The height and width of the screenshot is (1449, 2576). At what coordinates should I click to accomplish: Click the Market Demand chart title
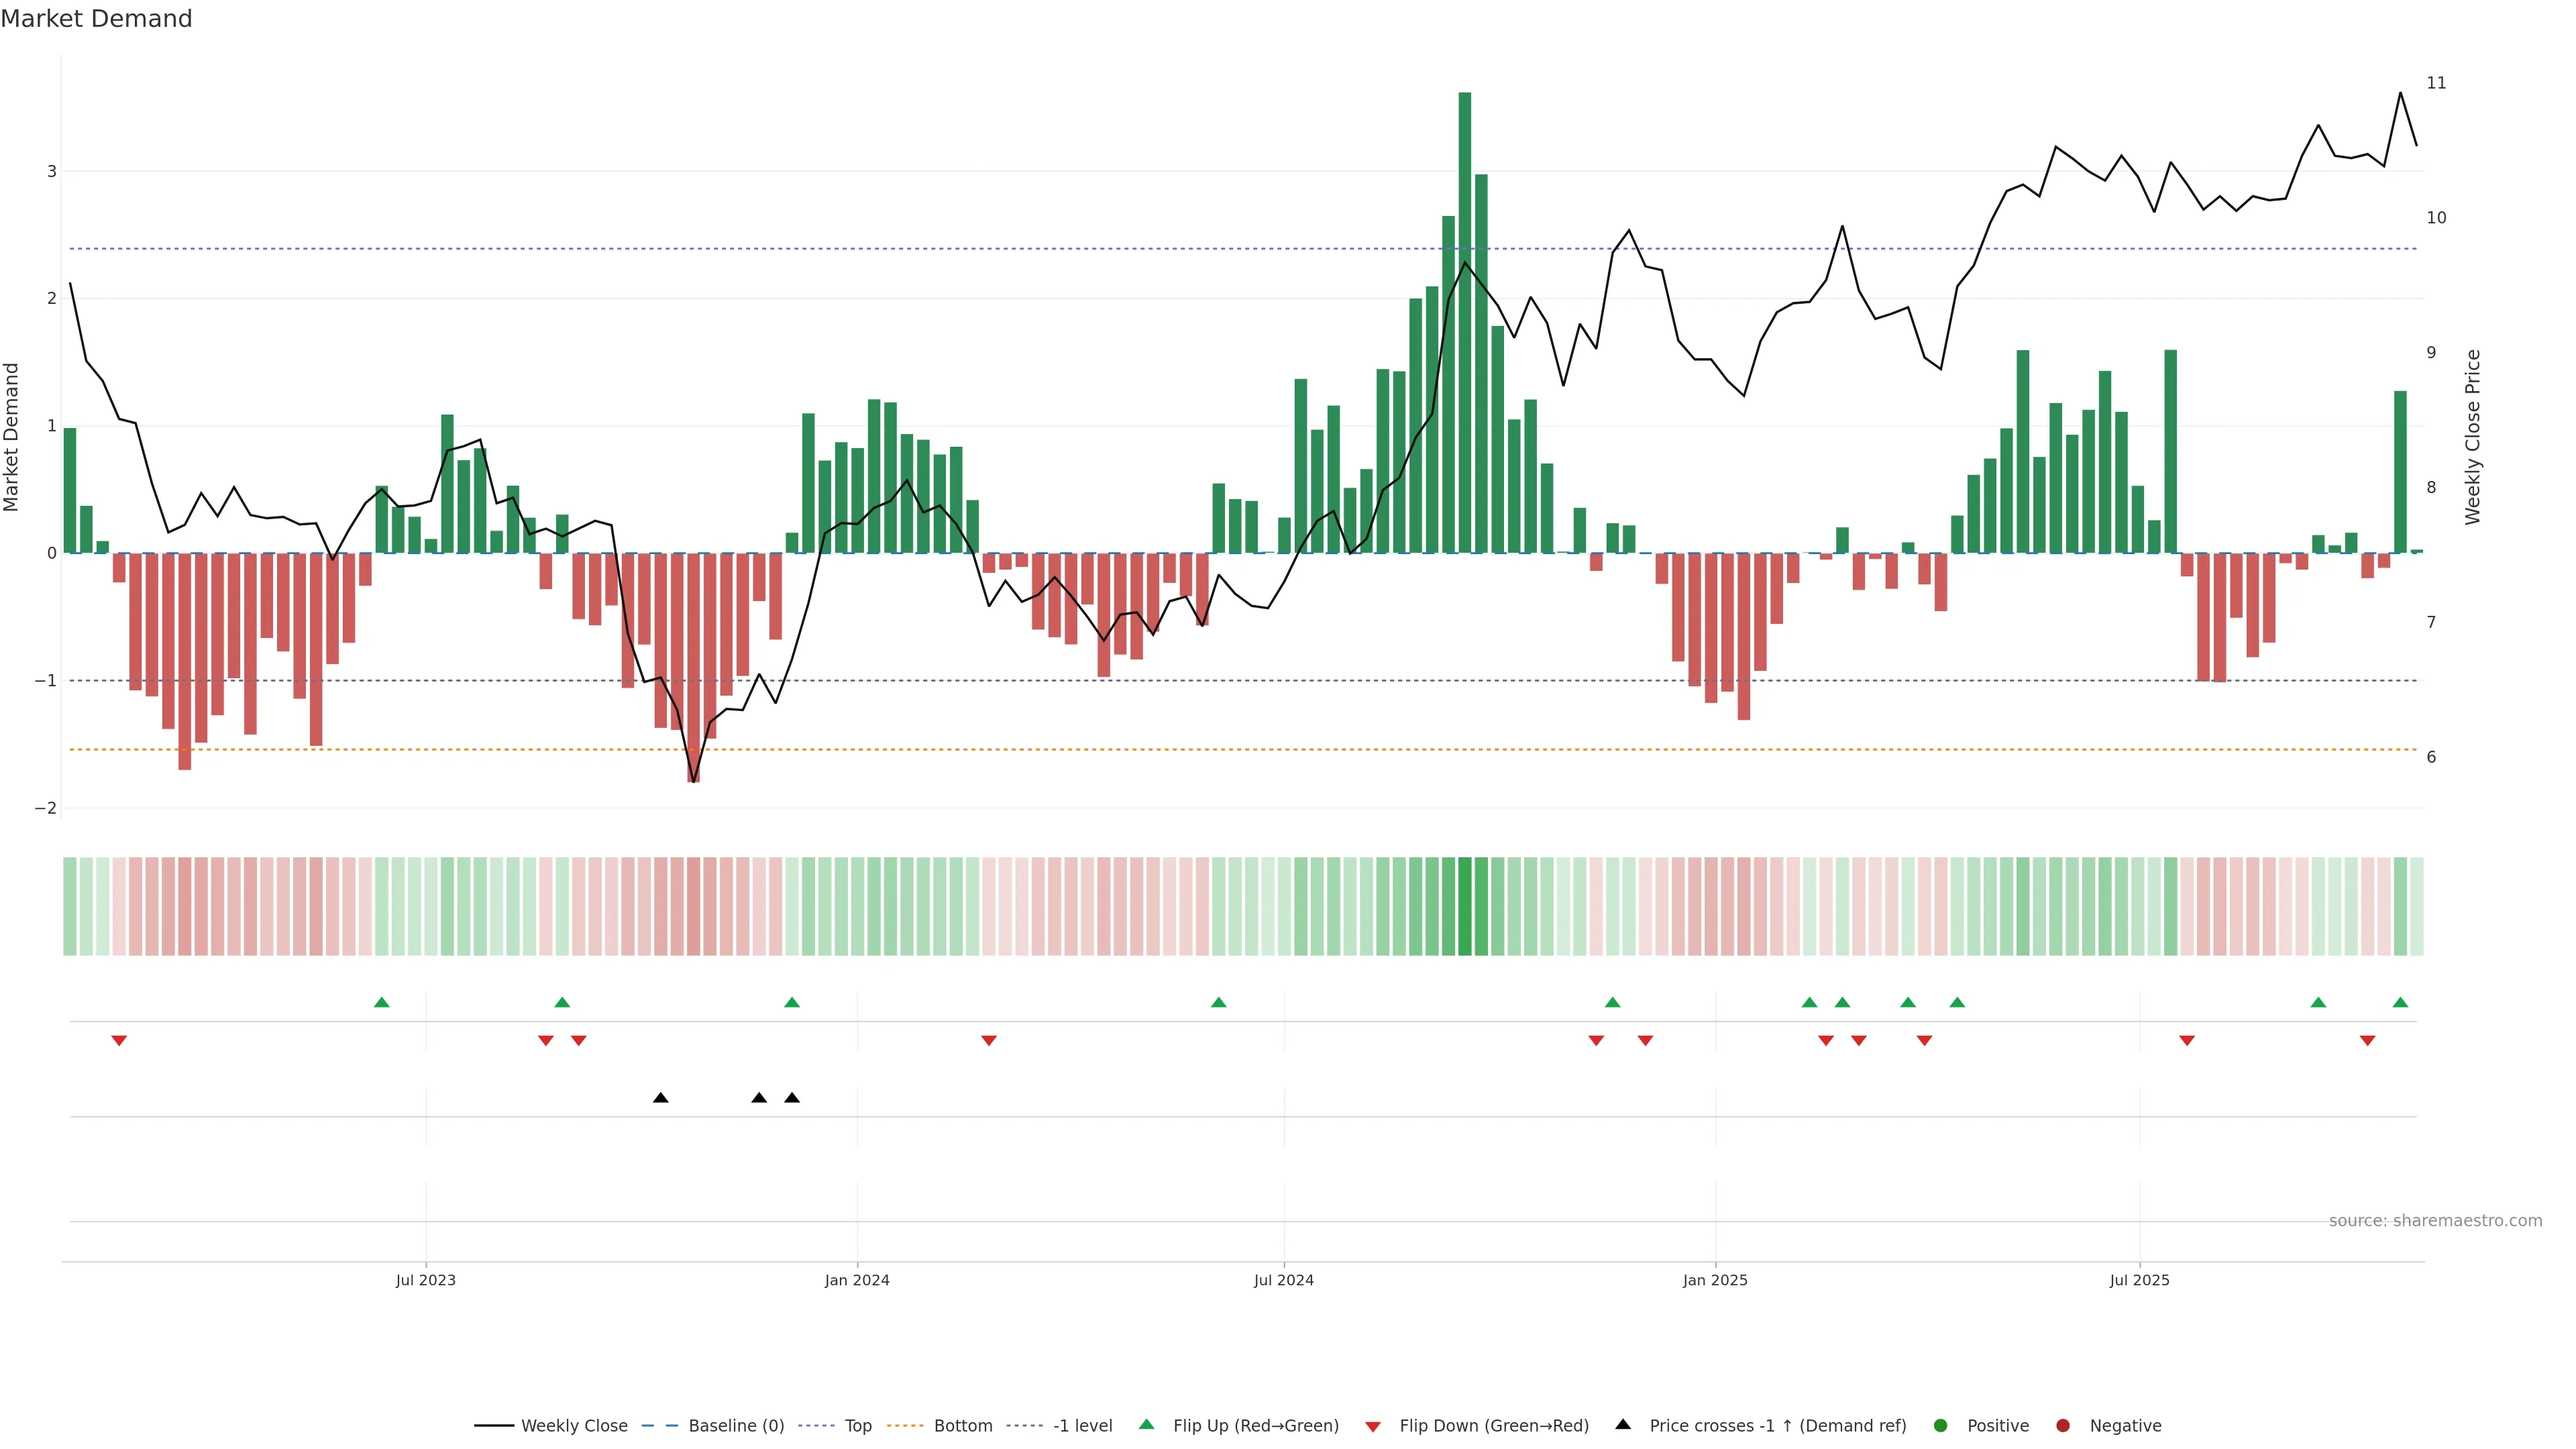coord(96,19)
